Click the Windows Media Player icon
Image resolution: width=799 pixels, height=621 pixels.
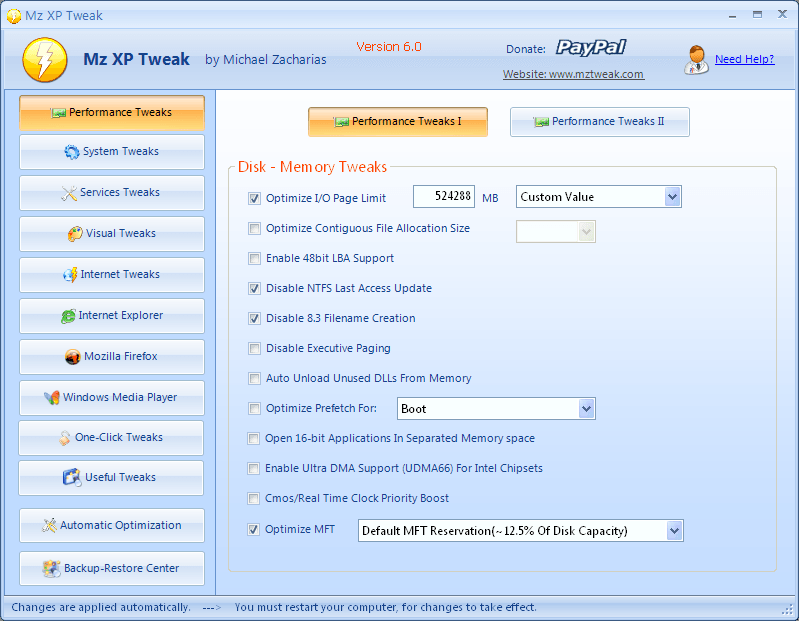pyautogui.click(x=51, y=397)
